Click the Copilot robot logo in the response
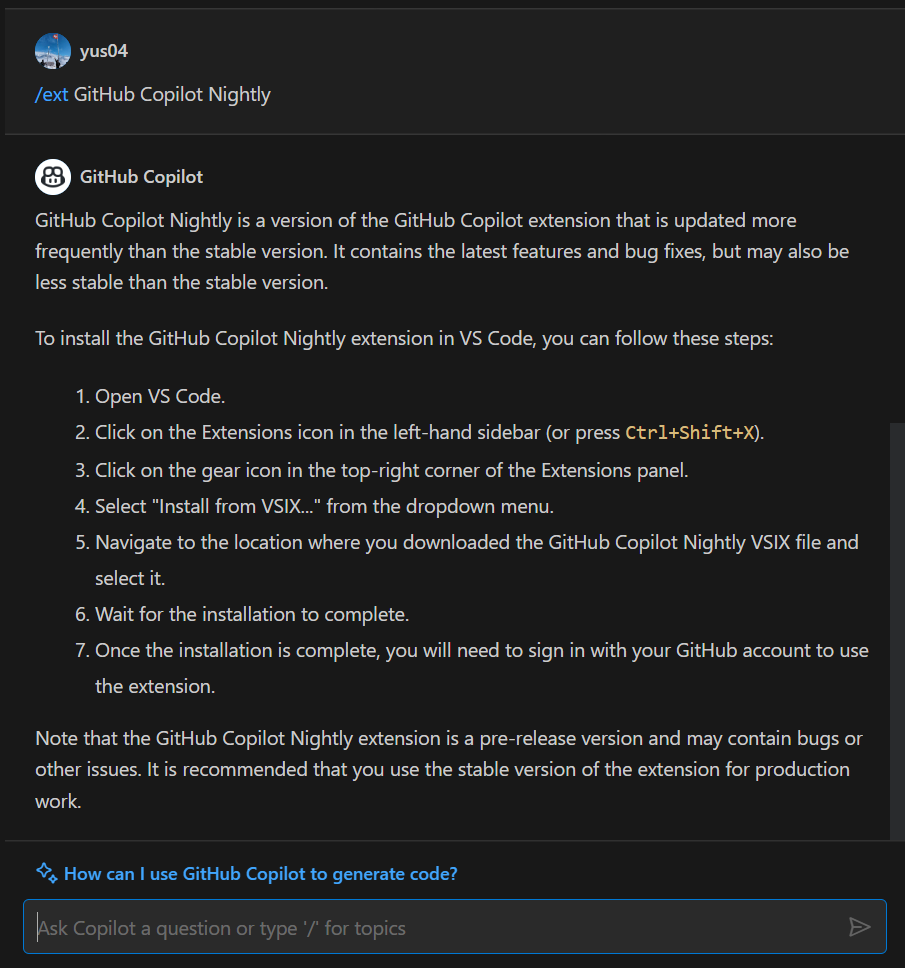 [x=52, y=176]
